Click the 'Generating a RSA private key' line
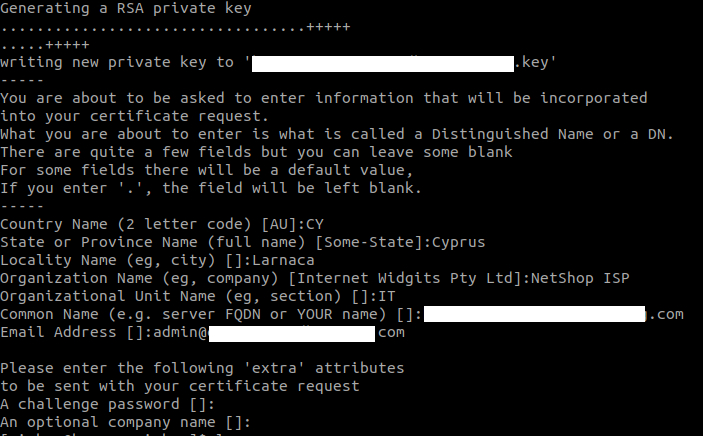The width and height of the screenshot is (703, 436). tap(126, 9)
